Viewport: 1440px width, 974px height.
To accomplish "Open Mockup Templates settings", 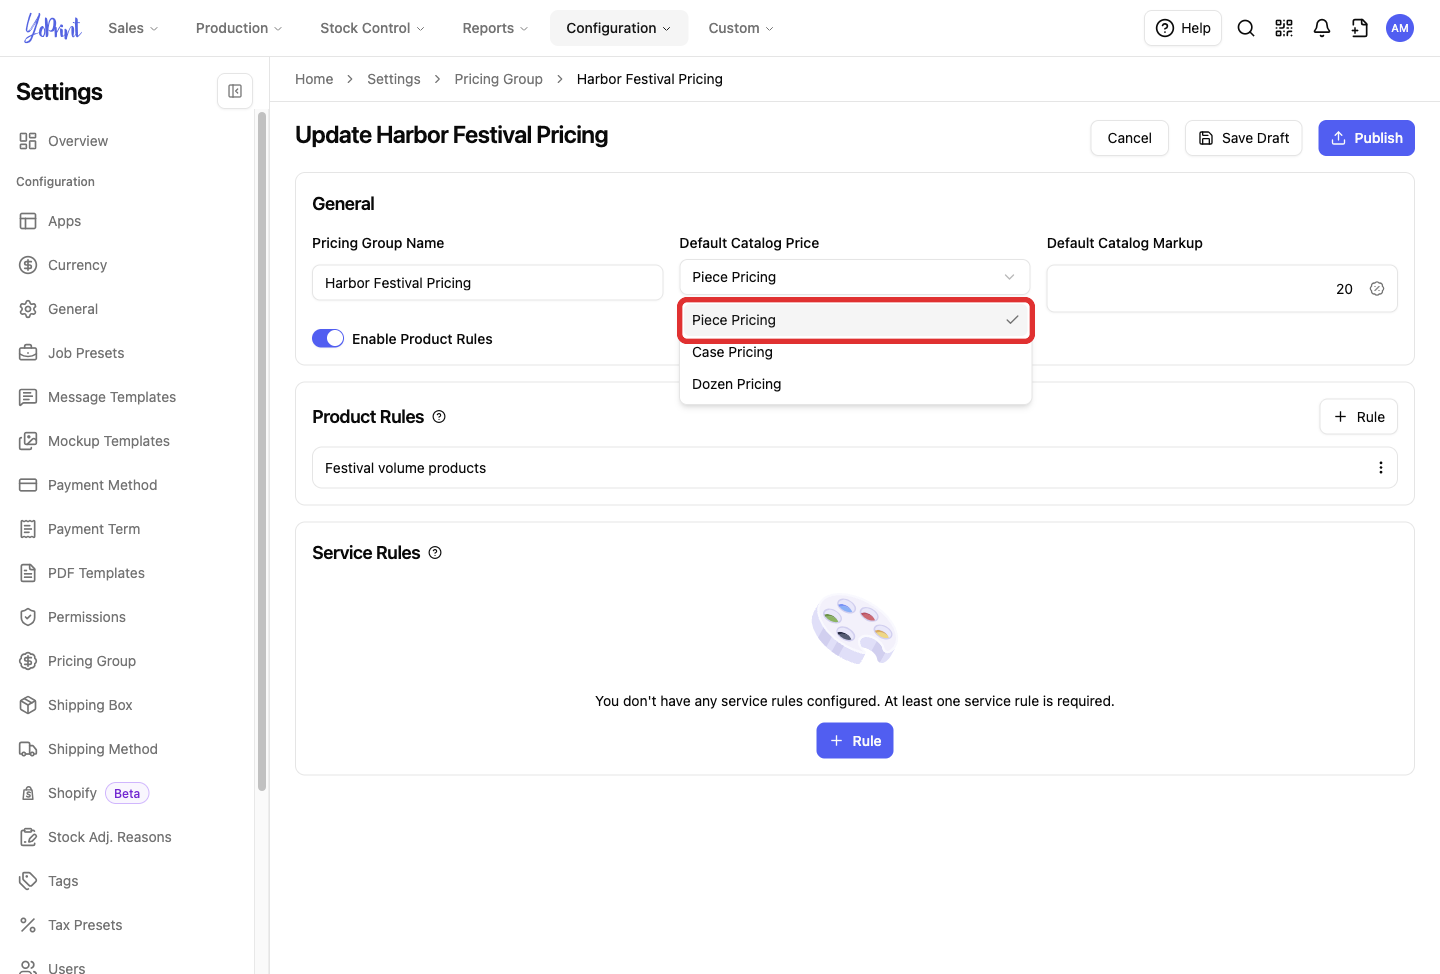I will (109, 441).
